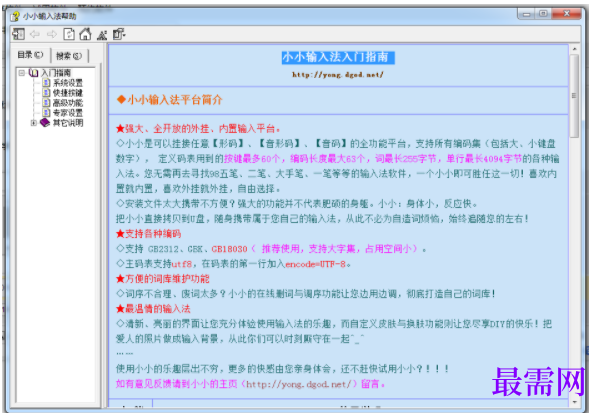
Task: Open the Options toolbar icon
Action: coord(119,34)
